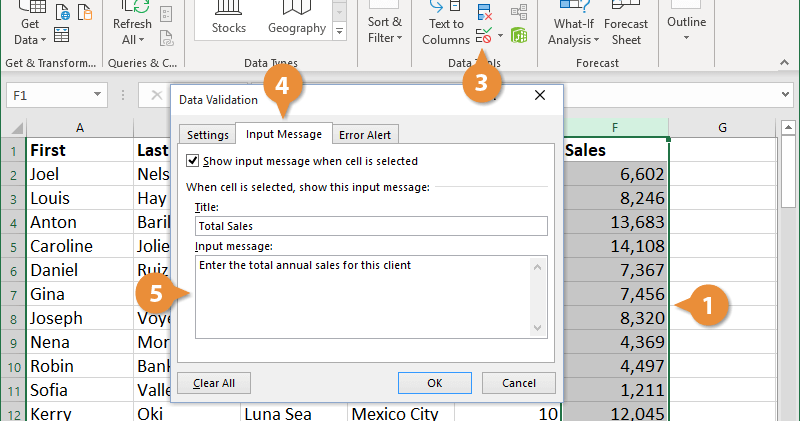Click the Data Validation ribbon icon
This screenshot has height=421, width=800.
485,36
